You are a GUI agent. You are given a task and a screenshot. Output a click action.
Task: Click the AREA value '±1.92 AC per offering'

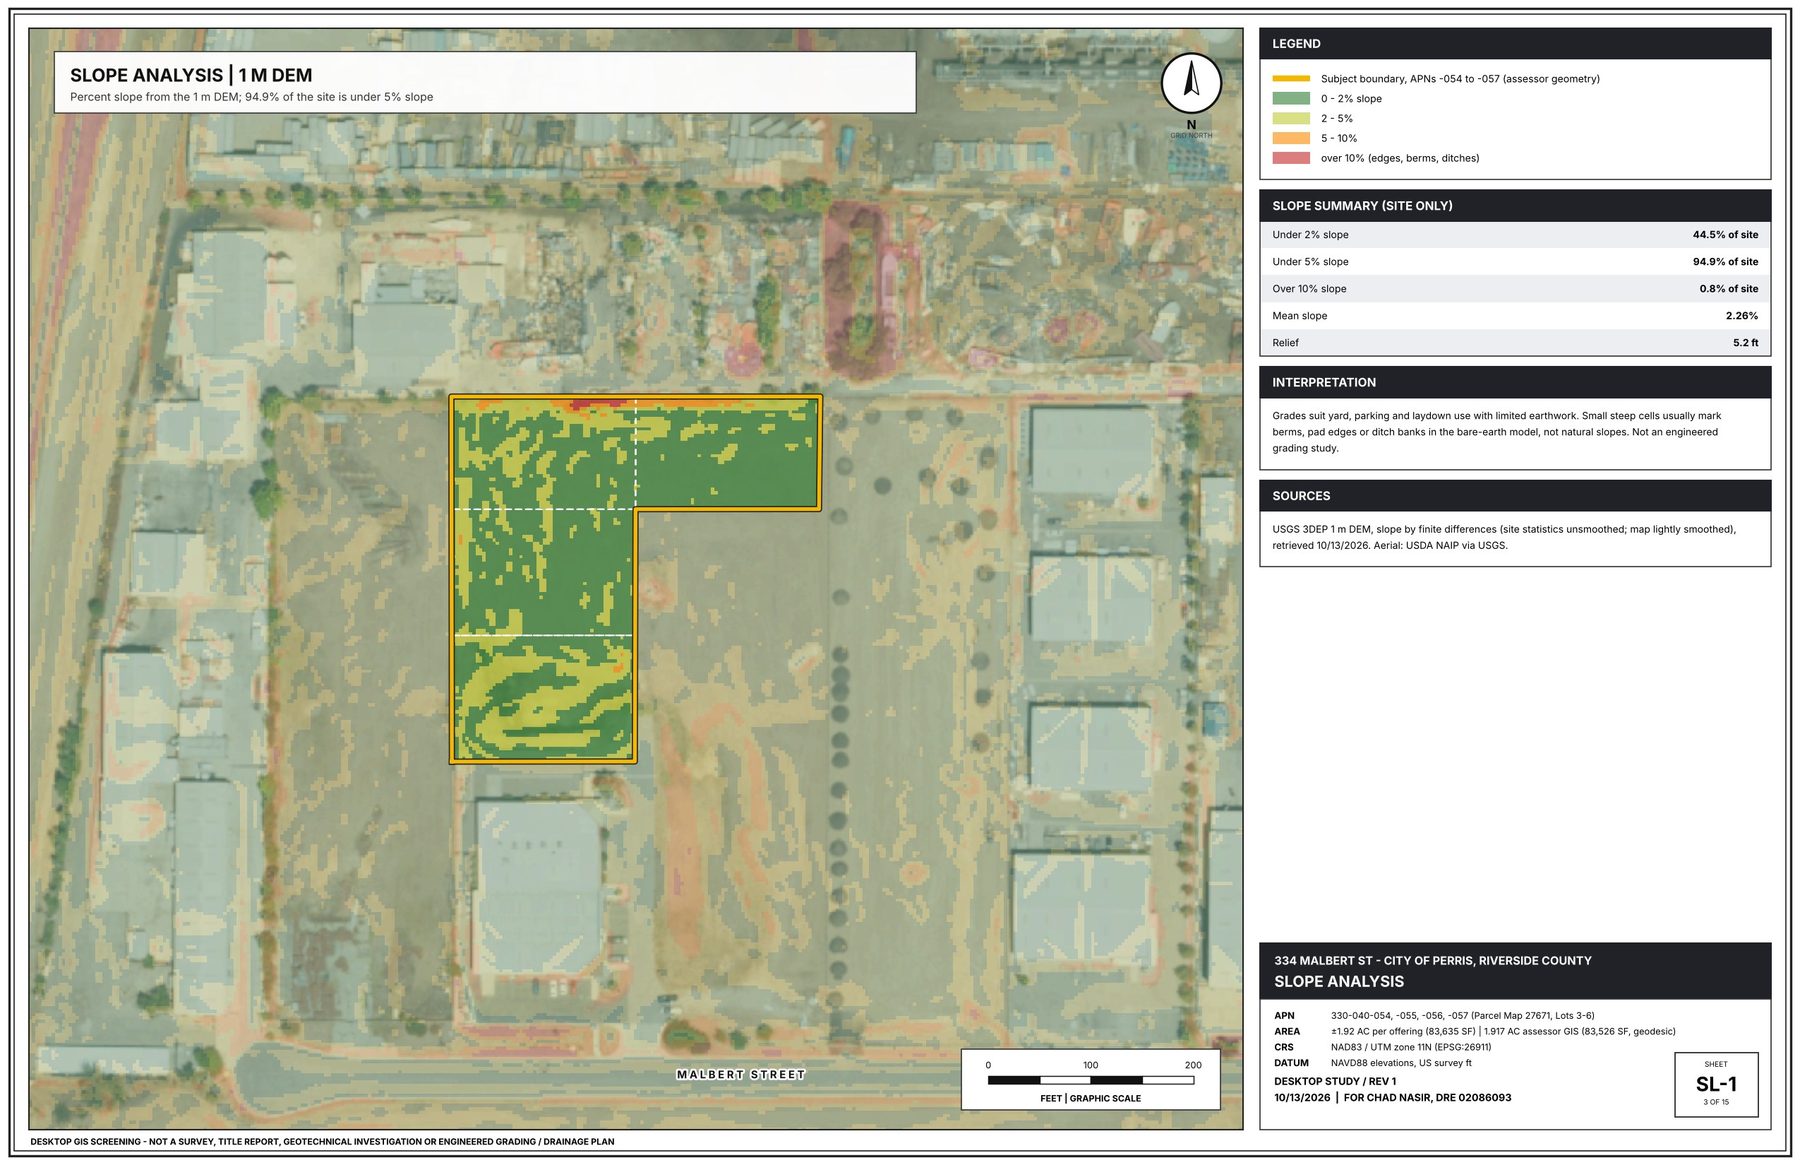tap(1502, 1032)
